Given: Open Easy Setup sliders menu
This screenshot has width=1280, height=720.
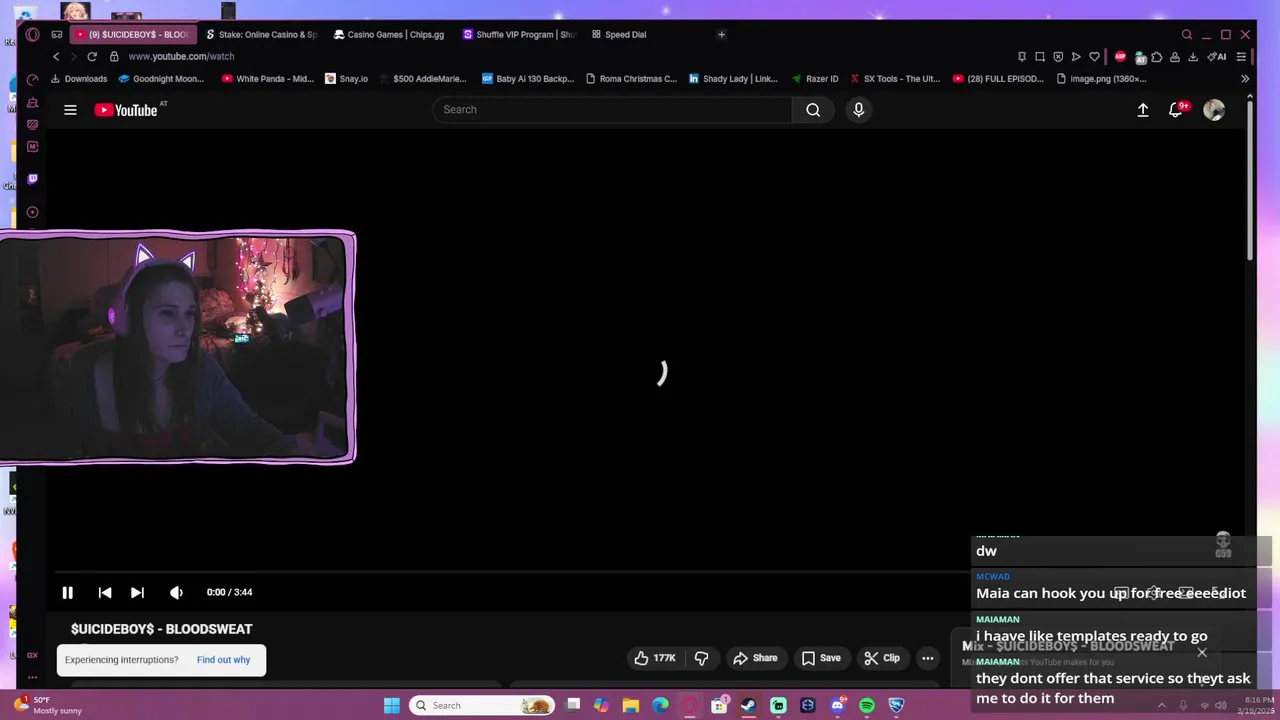Looking at the screenshot, I should coord(1241,57).
